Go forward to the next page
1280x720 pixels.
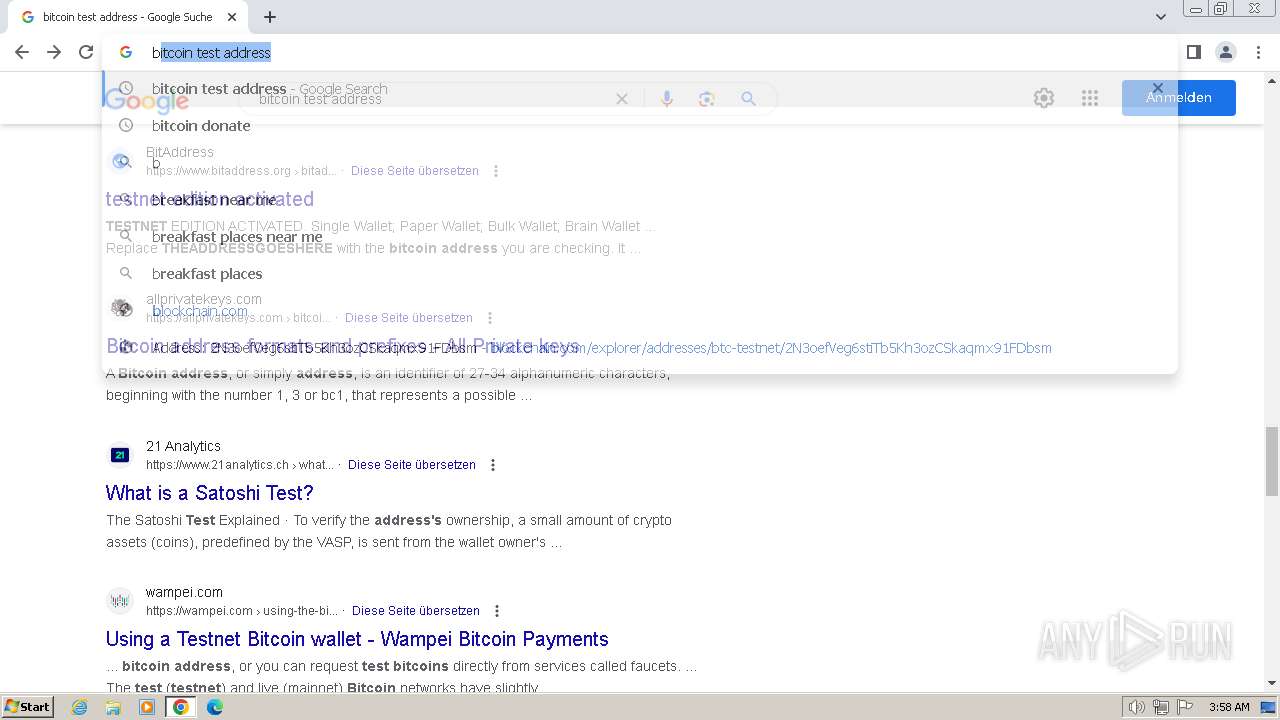pyautogui.click(x=54, y=52)
